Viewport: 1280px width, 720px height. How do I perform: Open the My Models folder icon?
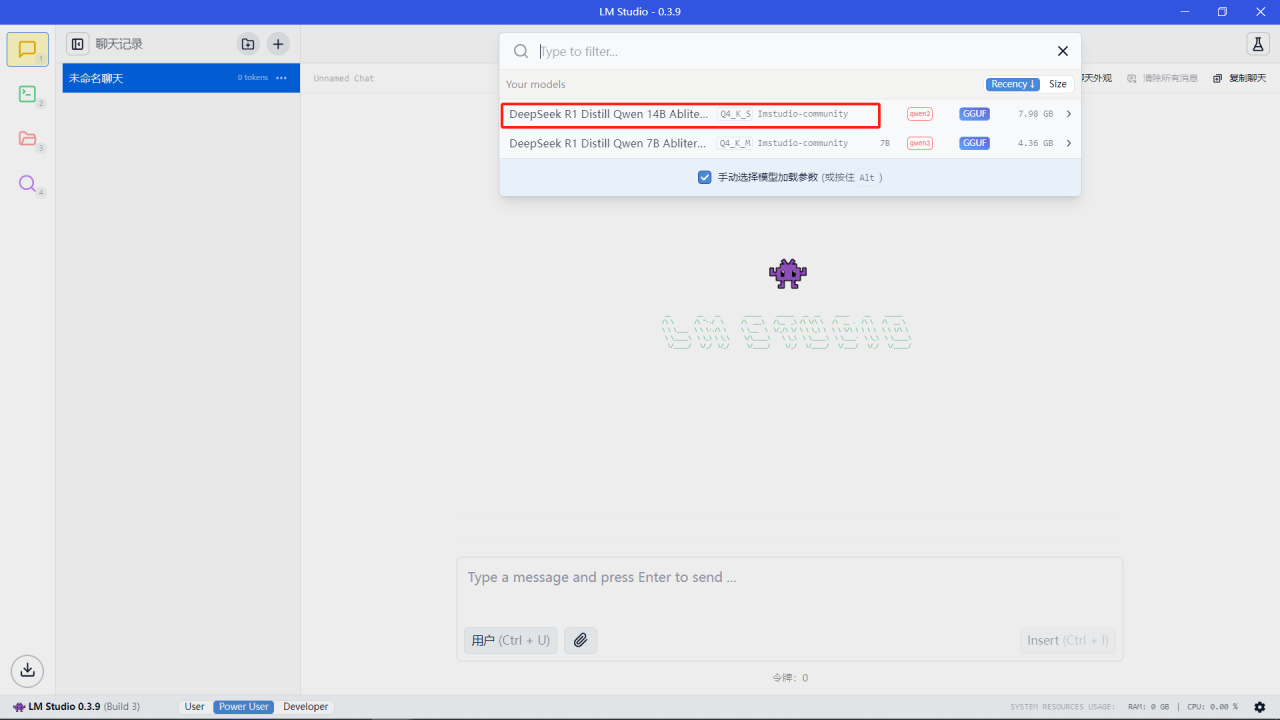27,139
